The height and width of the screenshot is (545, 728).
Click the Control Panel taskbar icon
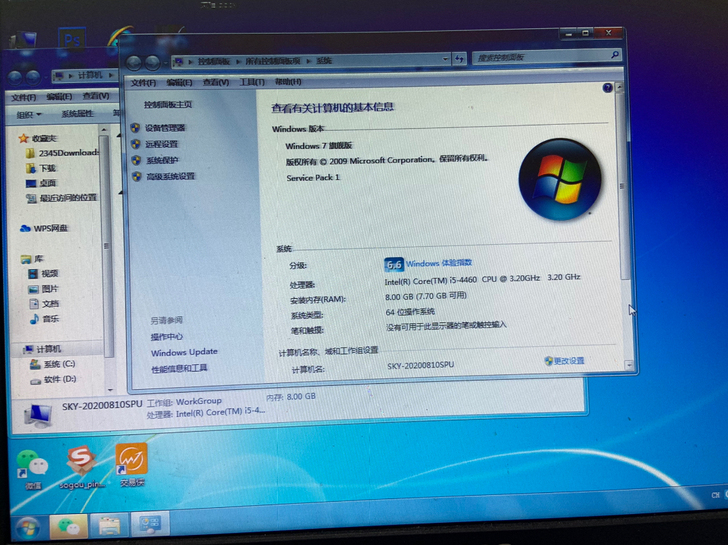pyautogui.click(x=150, y=524)
